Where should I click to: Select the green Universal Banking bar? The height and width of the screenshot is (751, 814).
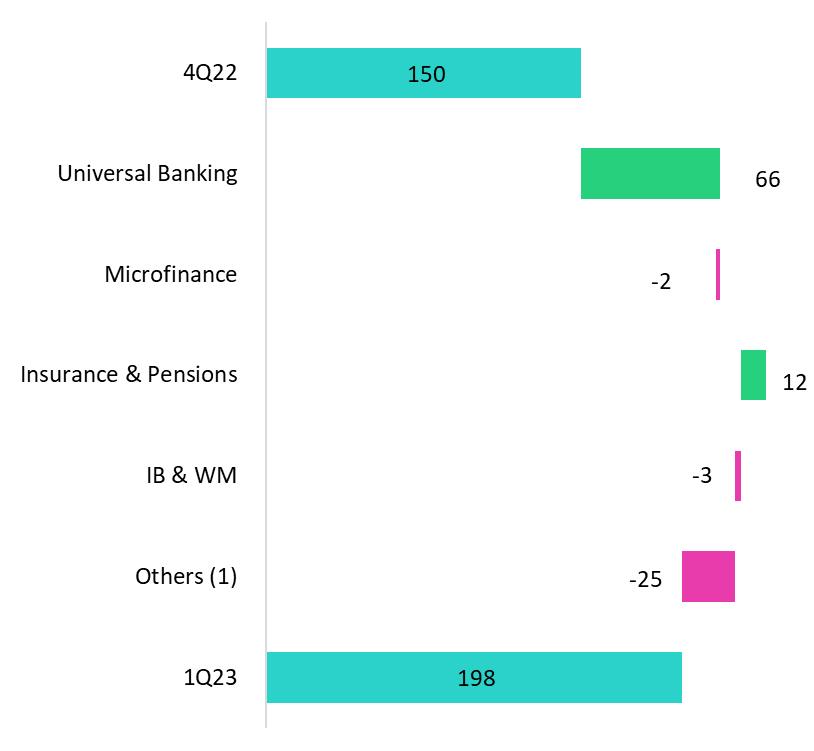pos(650,173)
